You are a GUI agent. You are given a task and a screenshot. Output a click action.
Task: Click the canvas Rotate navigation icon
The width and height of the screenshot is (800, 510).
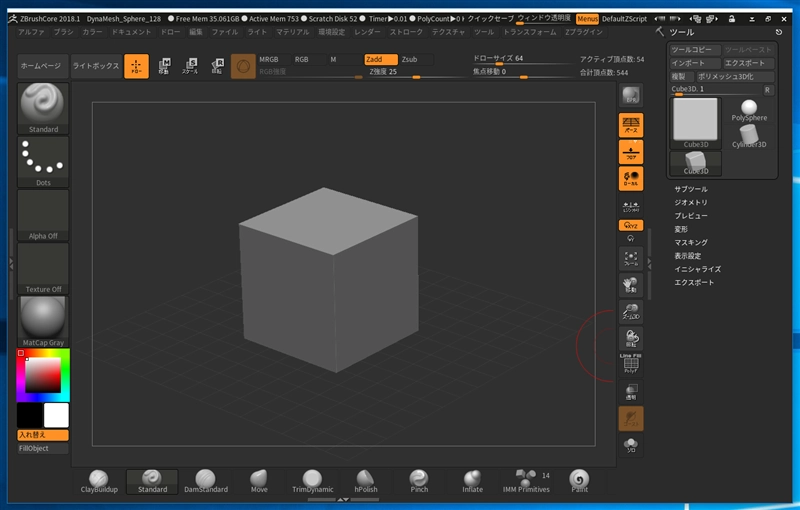pos(631,338)
